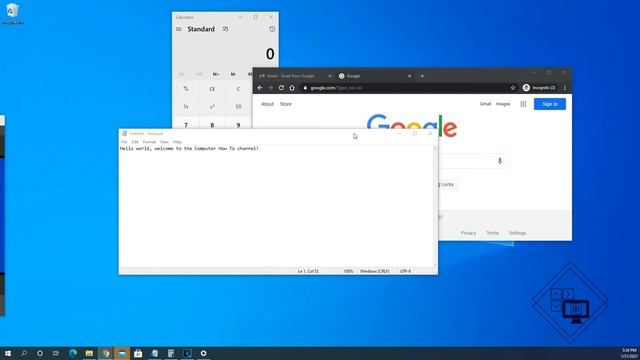The height and width of the screenshot is (360, 640).
Task: Click the Calculator x squared key
Action: tap(212, 107)
